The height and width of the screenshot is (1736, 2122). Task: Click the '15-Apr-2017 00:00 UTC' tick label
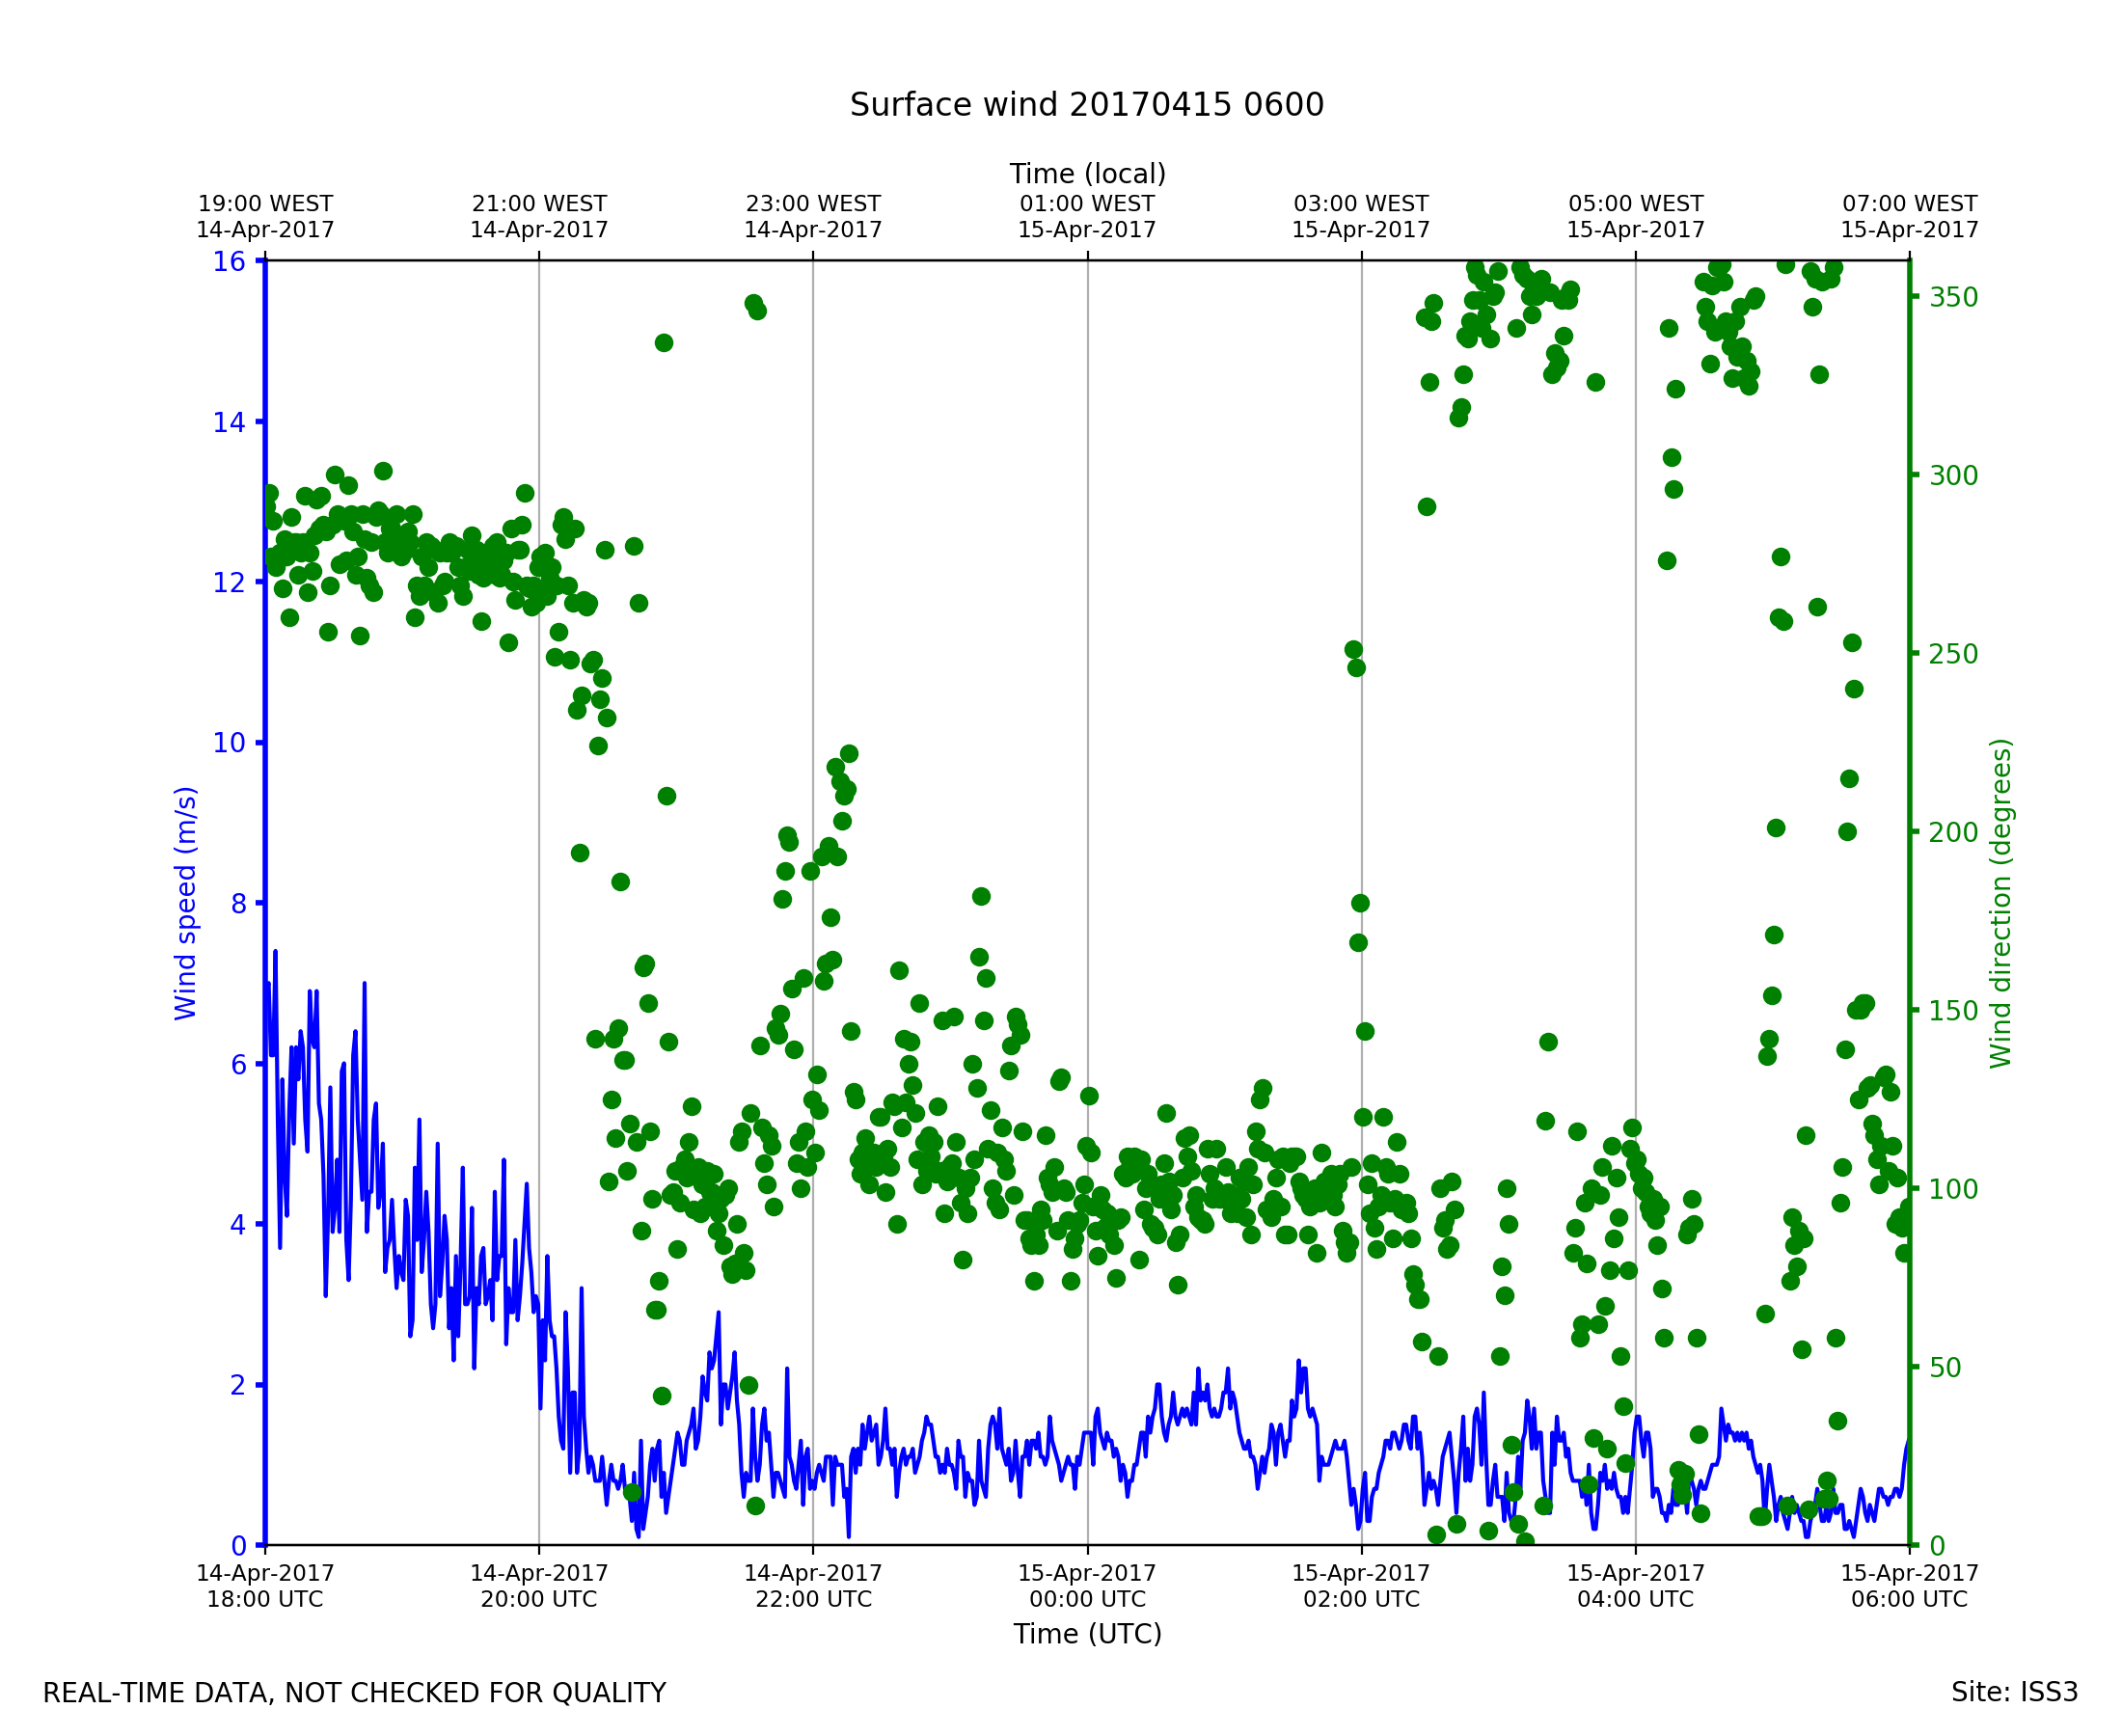pyautogui.click(x=1087, y=1586)
